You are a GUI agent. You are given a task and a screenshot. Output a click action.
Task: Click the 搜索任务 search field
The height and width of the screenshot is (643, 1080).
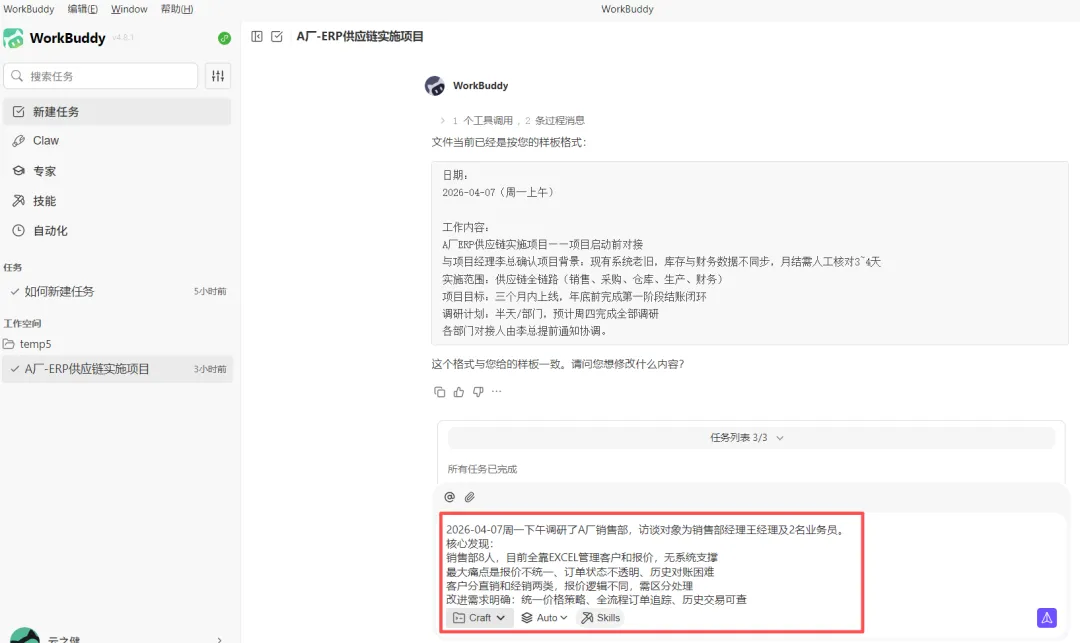pos(101,76)
